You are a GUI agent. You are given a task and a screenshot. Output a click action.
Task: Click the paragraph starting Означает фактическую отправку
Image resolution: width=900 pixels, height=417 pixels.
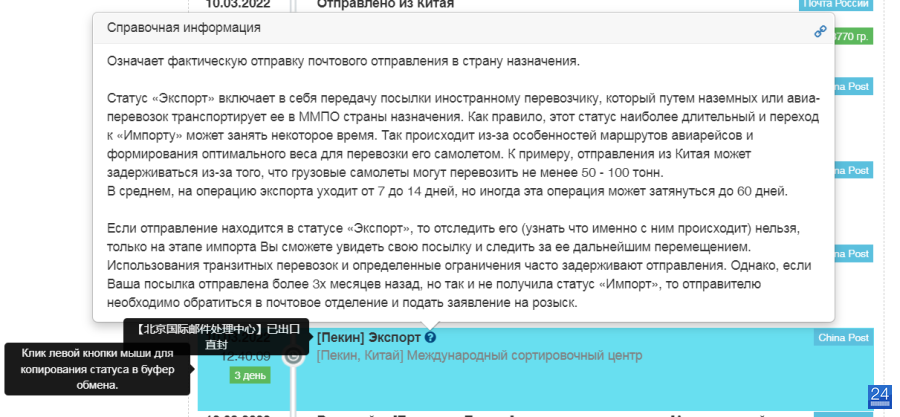click(343, 61)
